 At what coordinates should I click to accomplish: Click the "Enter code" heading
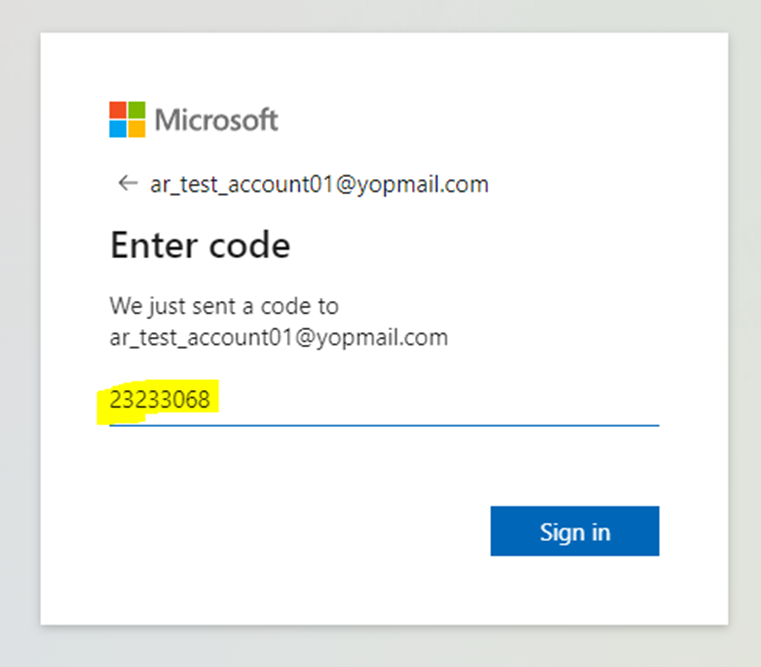(x=200, y=245)
